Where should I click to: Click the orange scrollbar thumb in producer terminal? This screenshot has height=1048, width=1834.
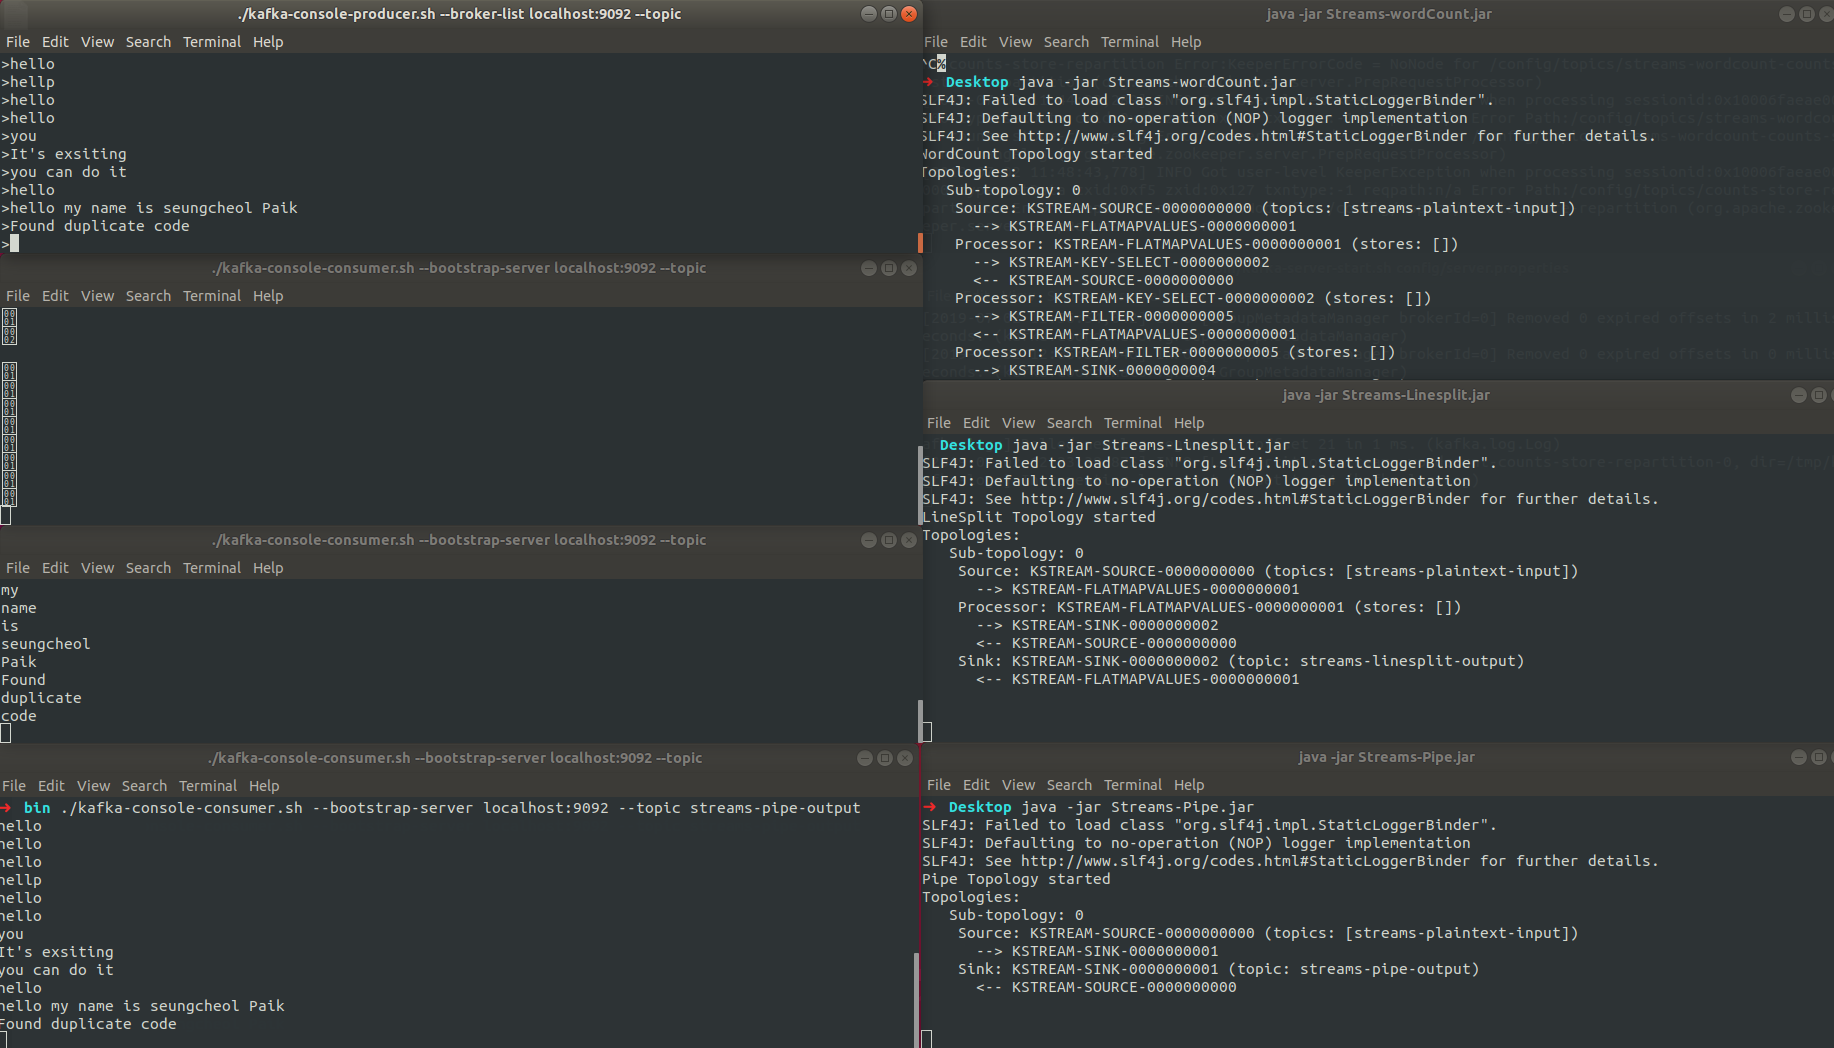920,243
